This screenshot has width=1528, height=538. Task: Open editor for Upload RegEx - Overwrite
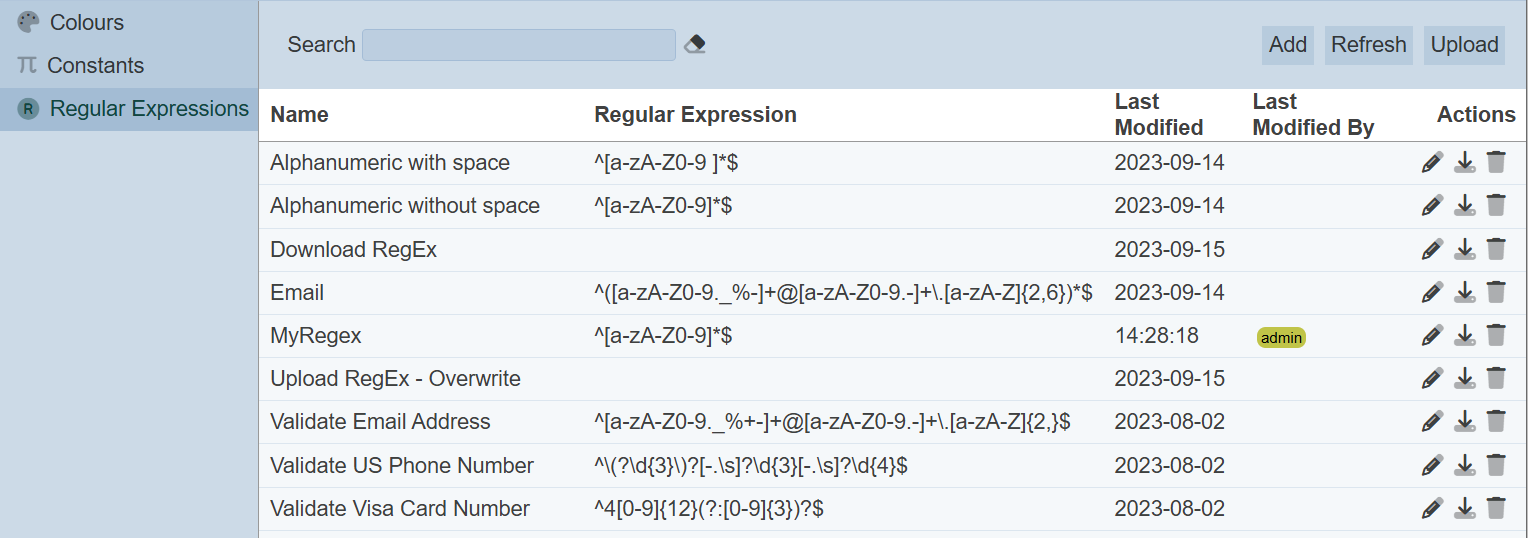click(1432, 378)
